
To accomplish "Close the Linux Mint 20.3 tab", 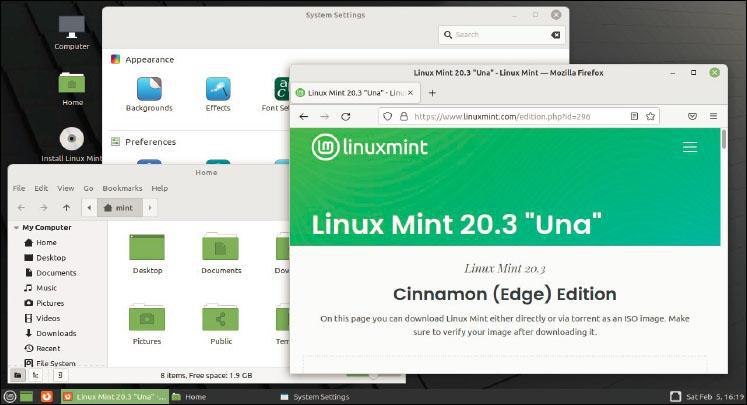I will (x=411, y=93).
